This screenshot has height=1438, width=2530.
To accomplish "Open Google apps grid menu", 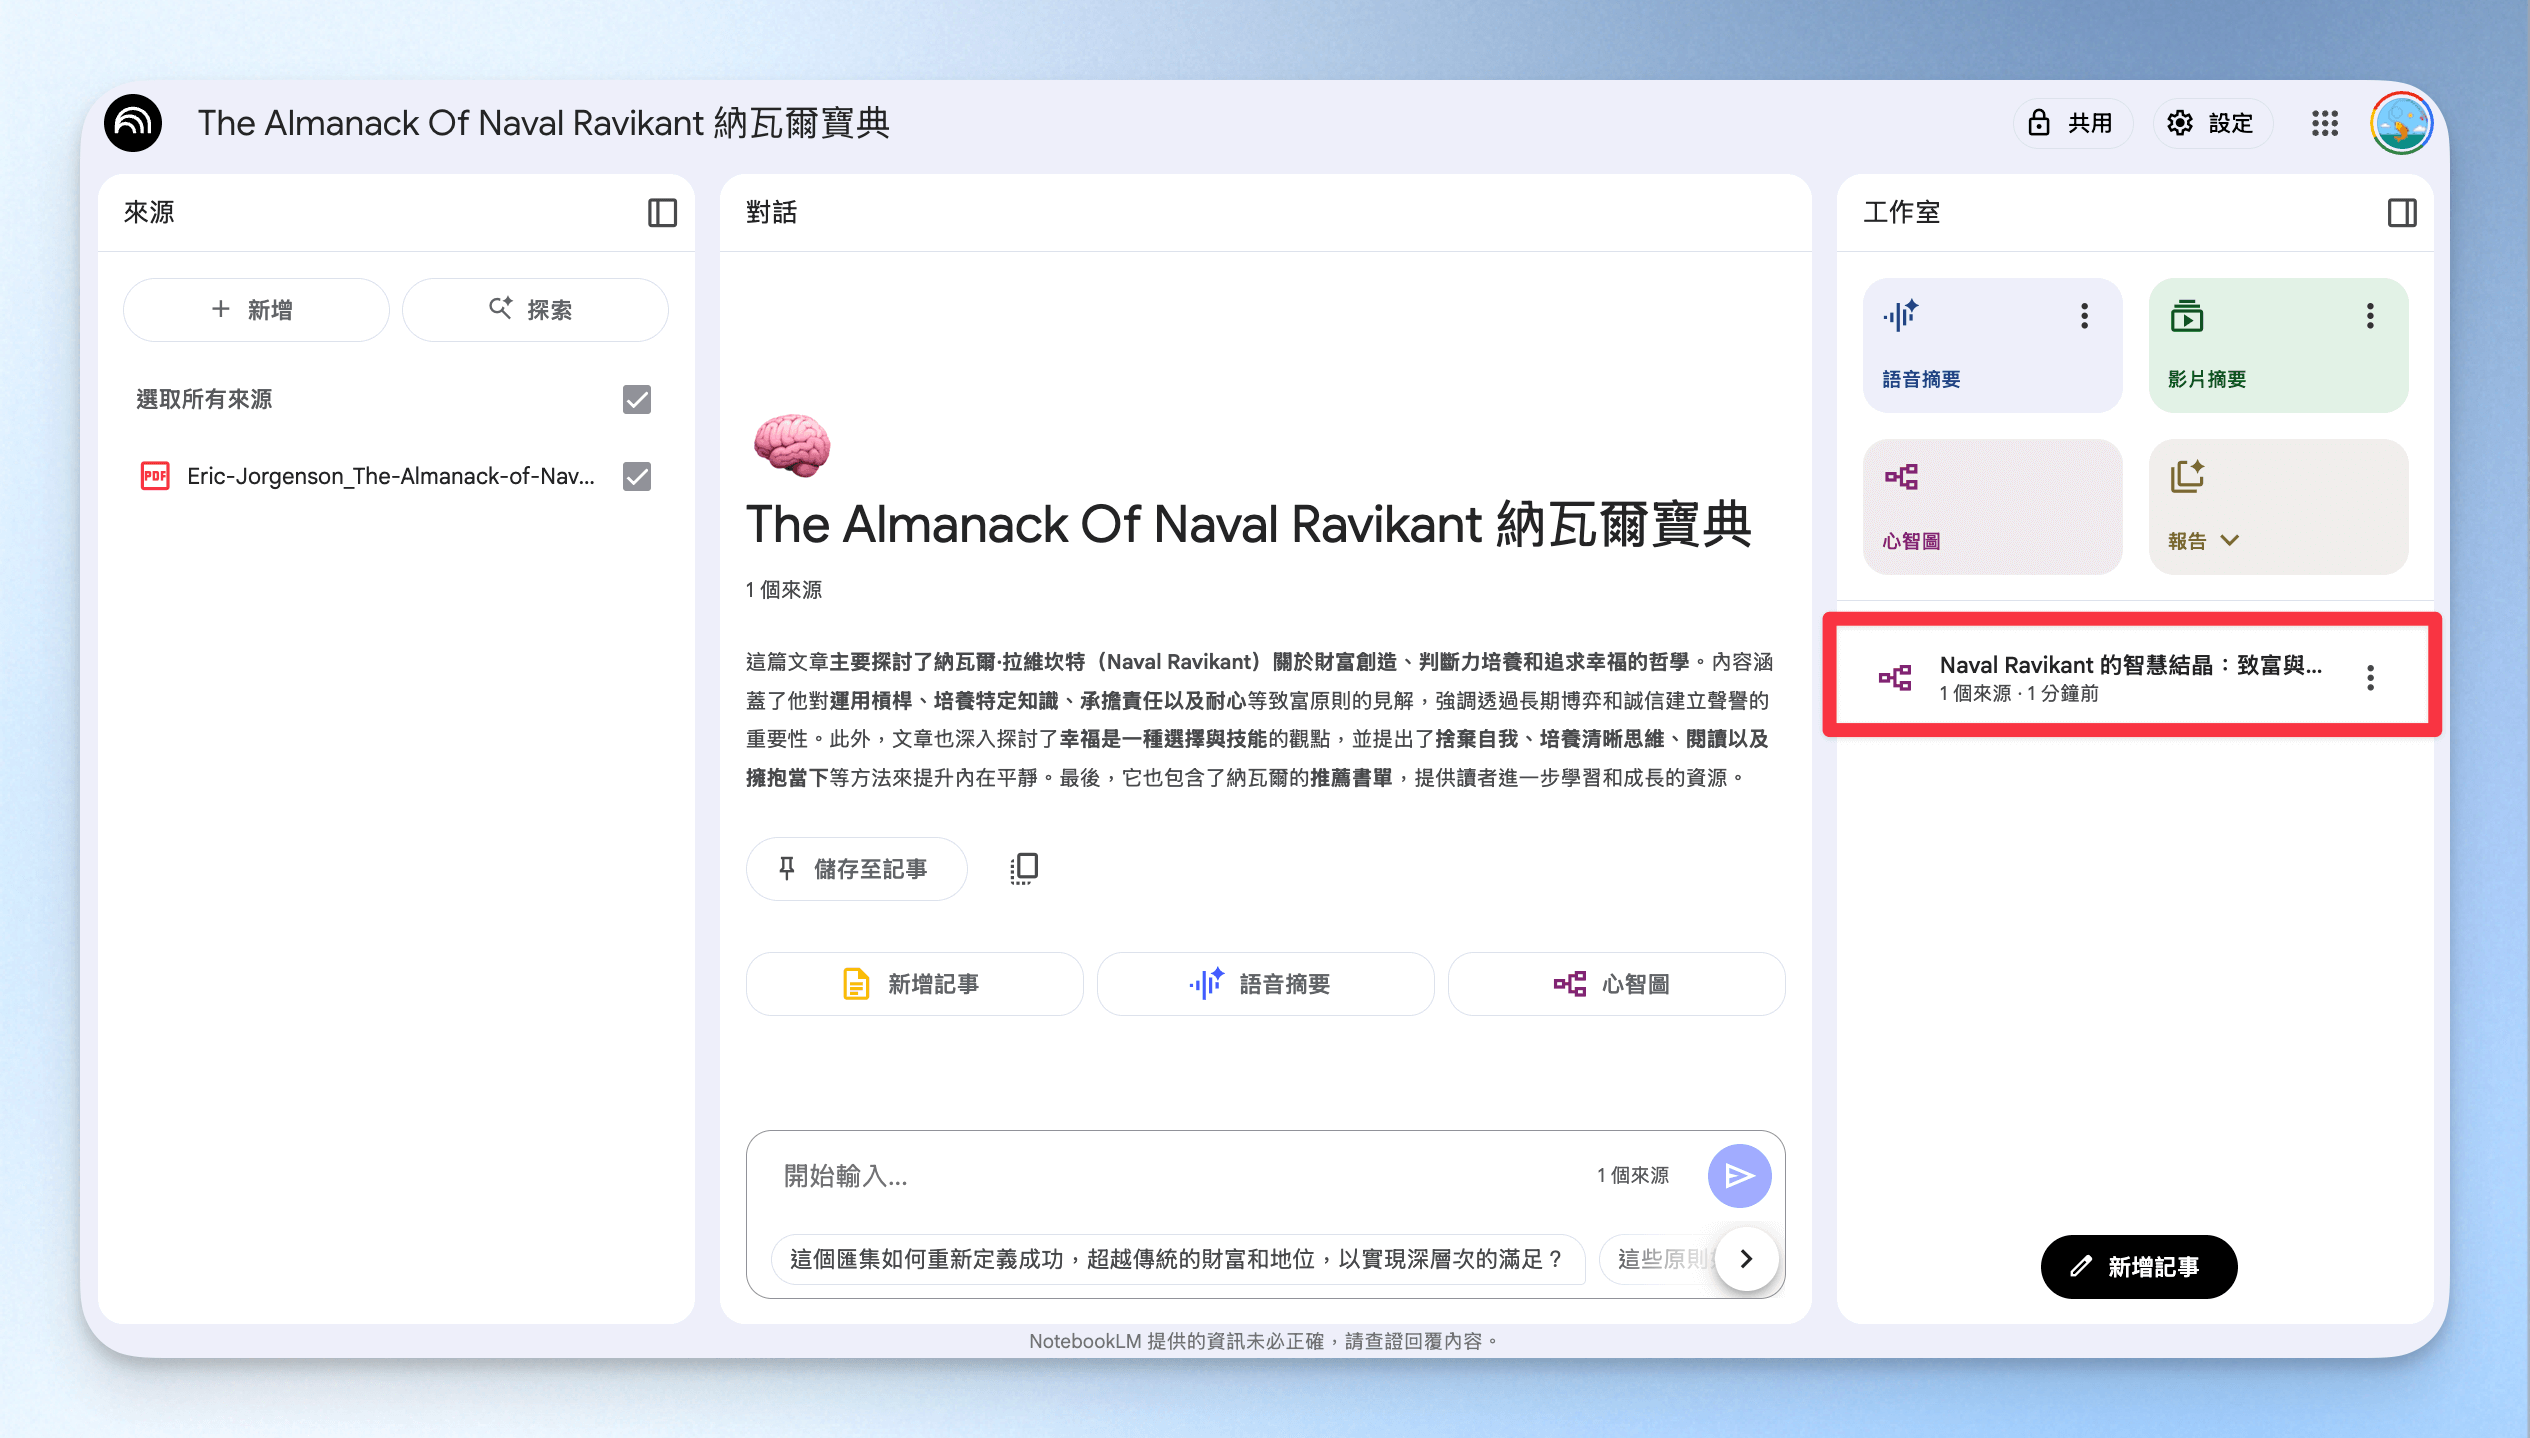I will pyautogui.click(x=2325, y=123).
